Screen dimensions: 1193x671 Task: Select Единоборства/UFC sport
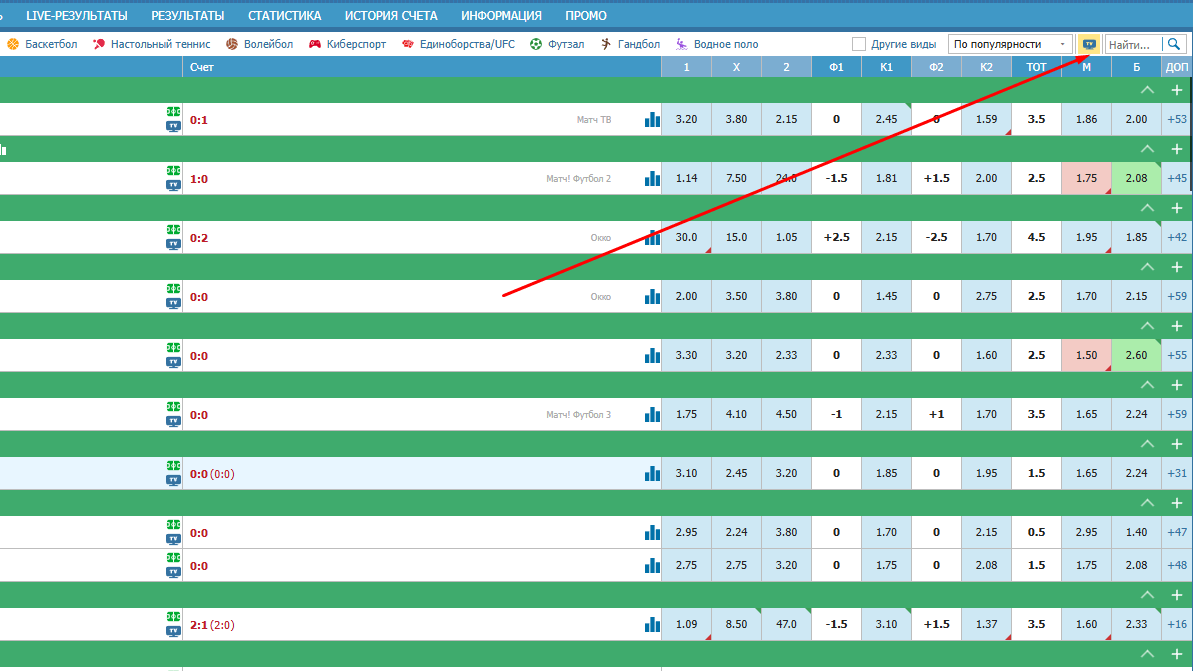(x=458, y=44)
